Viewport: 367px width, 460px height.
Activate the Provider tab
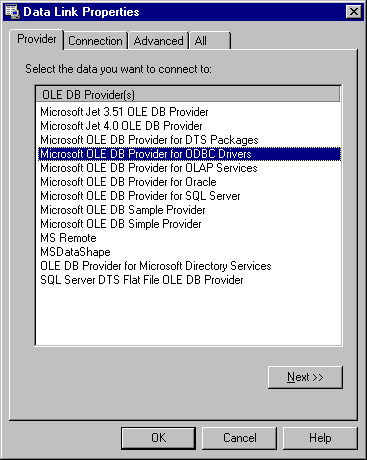point(37,39)
